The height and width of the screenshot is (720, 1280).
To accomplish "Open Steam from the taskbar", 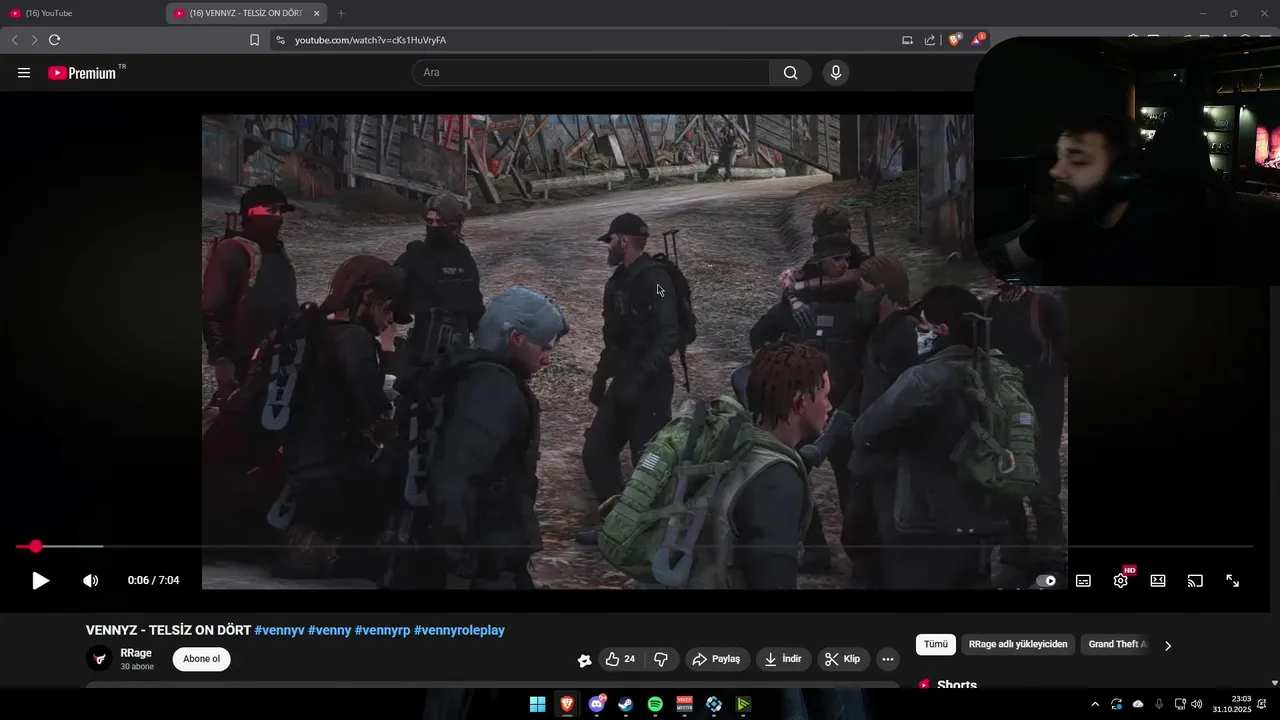I will pos(626,704).
